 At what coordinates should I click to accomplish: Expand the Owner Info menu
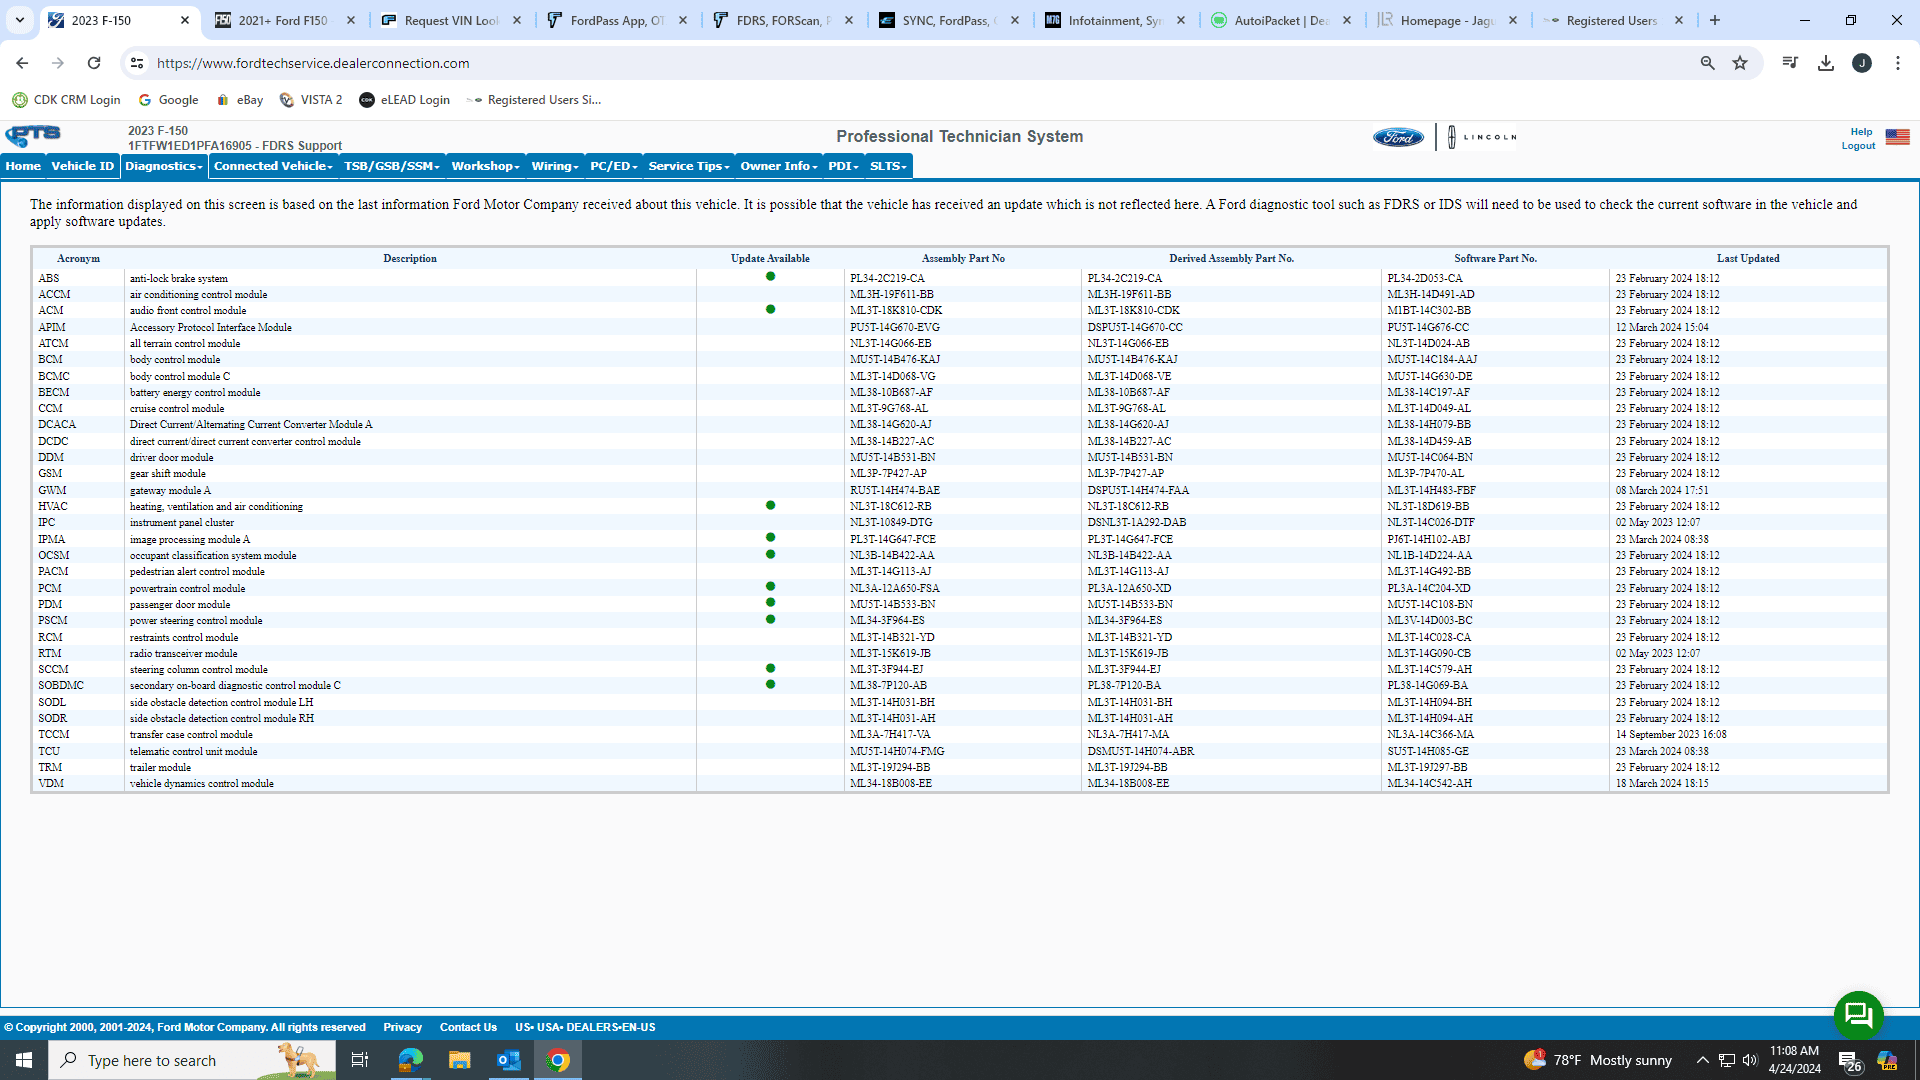[779, 166]
